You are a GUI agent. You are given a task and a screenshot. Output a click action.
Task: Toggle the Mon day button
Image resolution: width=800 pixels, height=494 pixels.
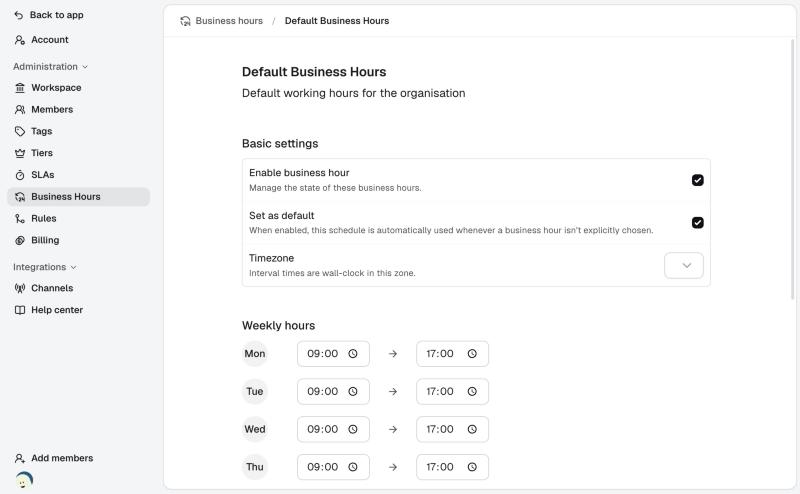coord(255,354)
